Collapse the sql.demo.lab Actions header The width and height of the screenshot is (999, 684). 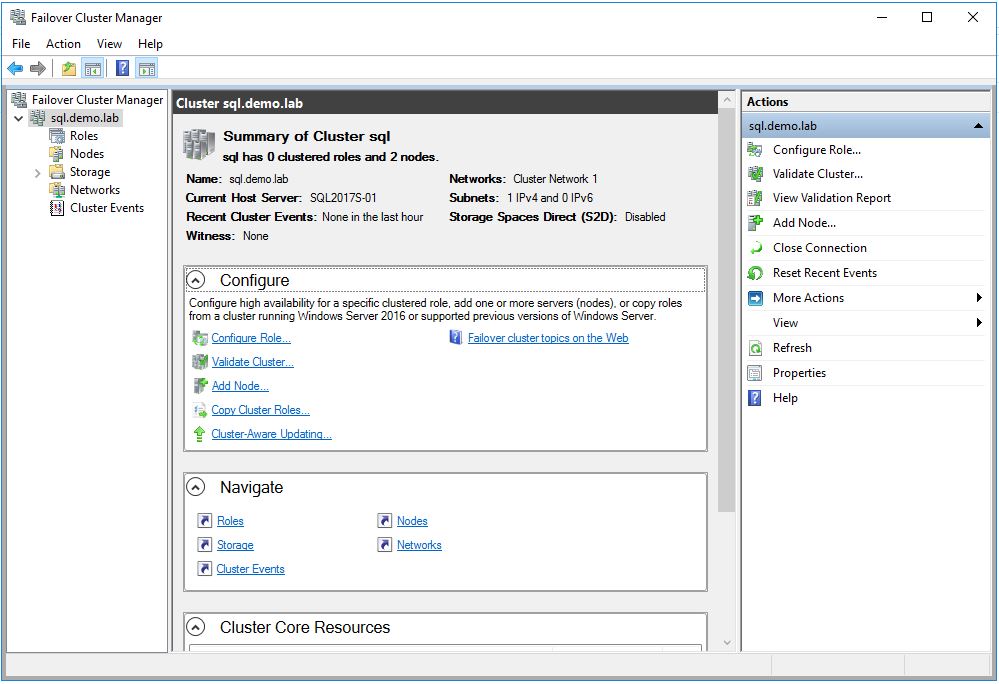tap(977, 126)
